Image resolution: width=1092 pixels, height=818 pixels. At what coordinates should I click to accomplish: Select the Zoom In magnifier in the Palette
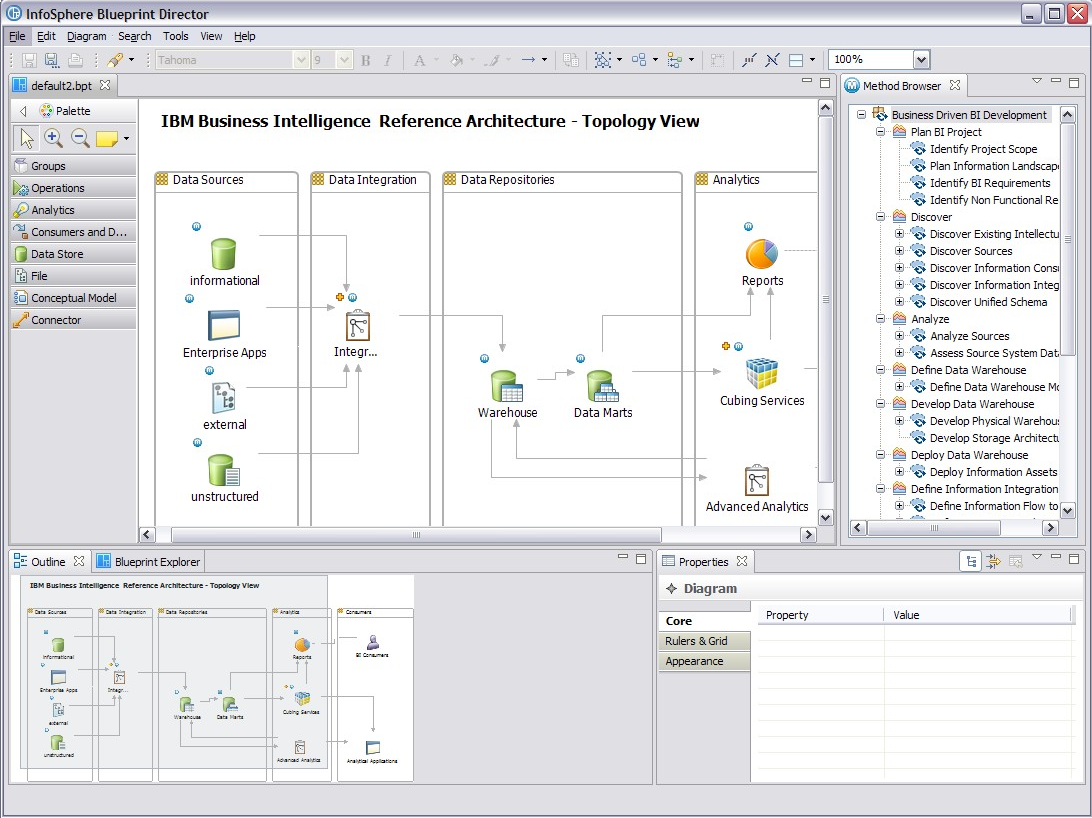coord(54,138)
